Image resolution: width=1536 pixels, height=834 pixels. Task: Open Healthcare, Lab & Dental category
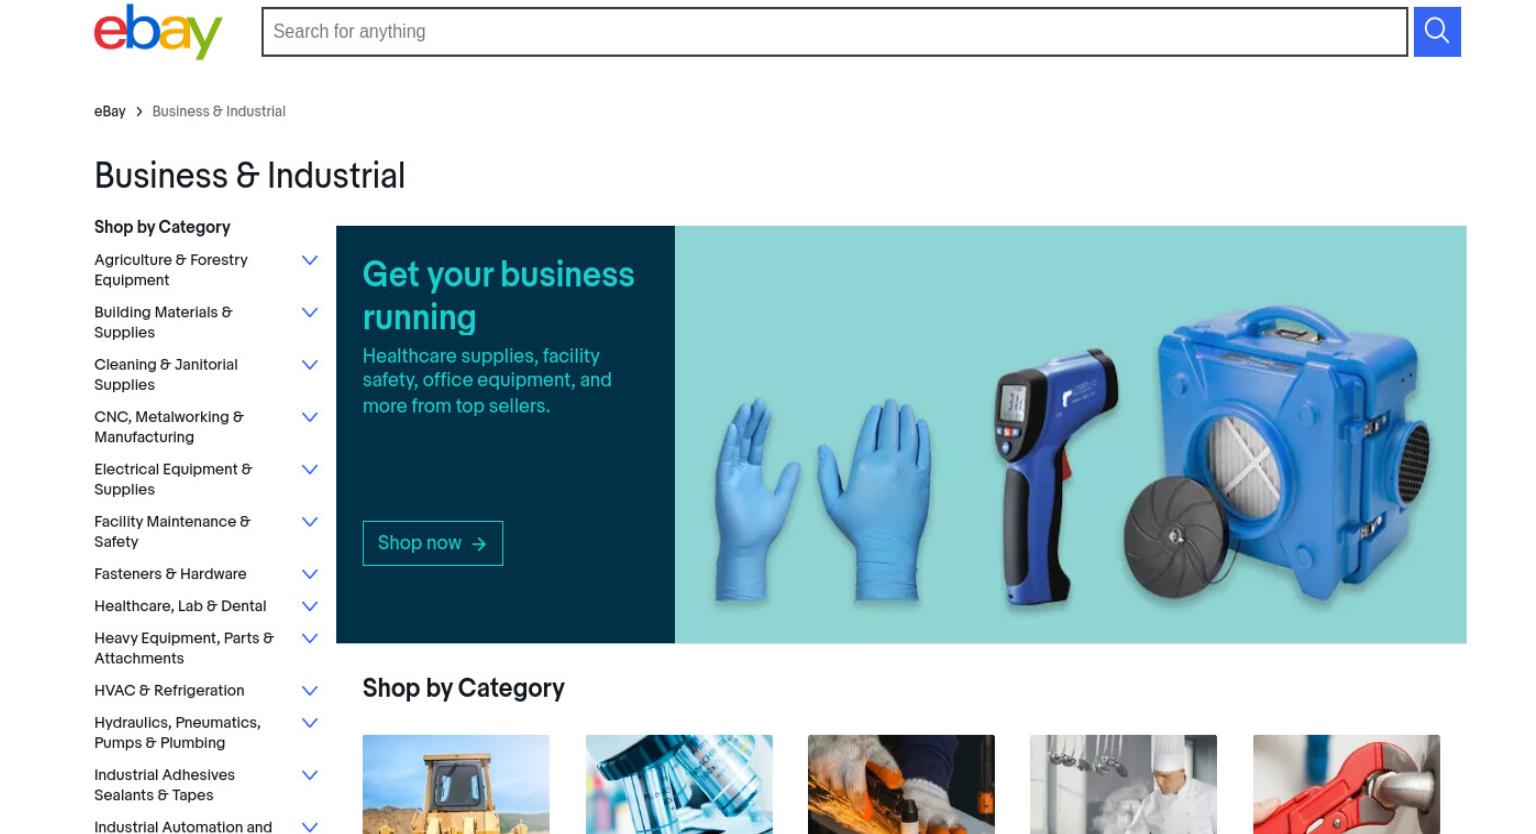(180, 606)
